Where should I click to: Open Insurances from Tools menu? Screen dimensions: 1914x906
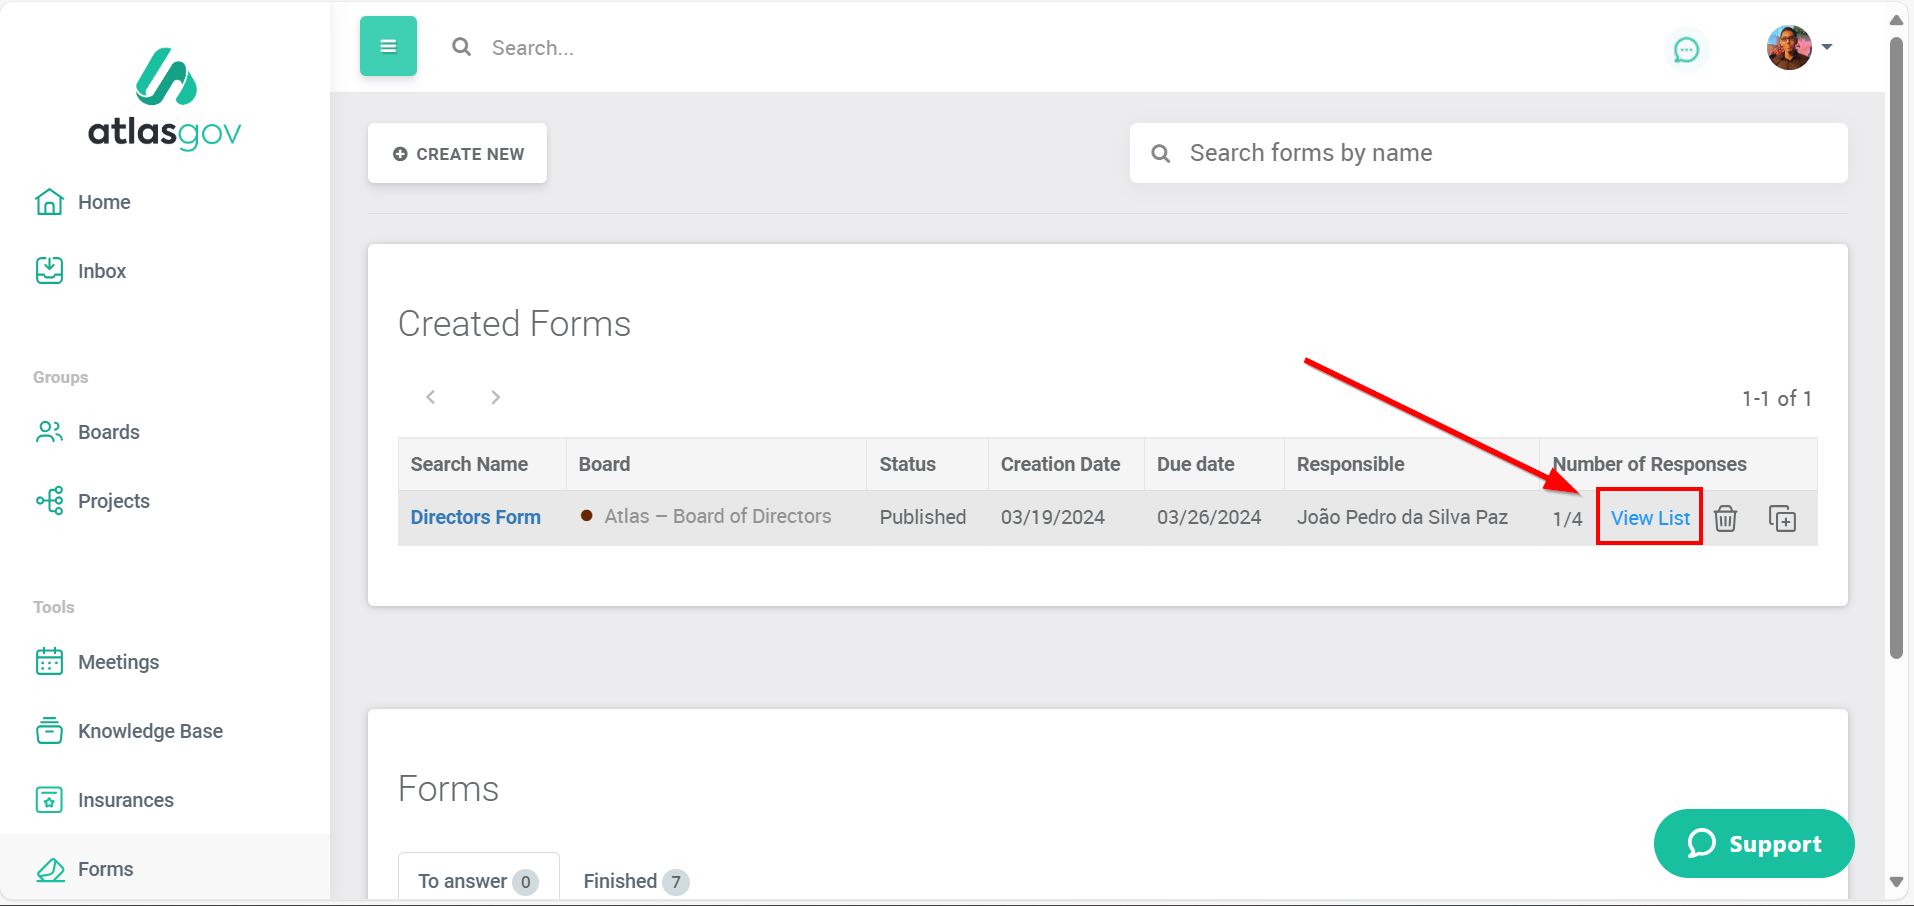[x=125, y=800]
